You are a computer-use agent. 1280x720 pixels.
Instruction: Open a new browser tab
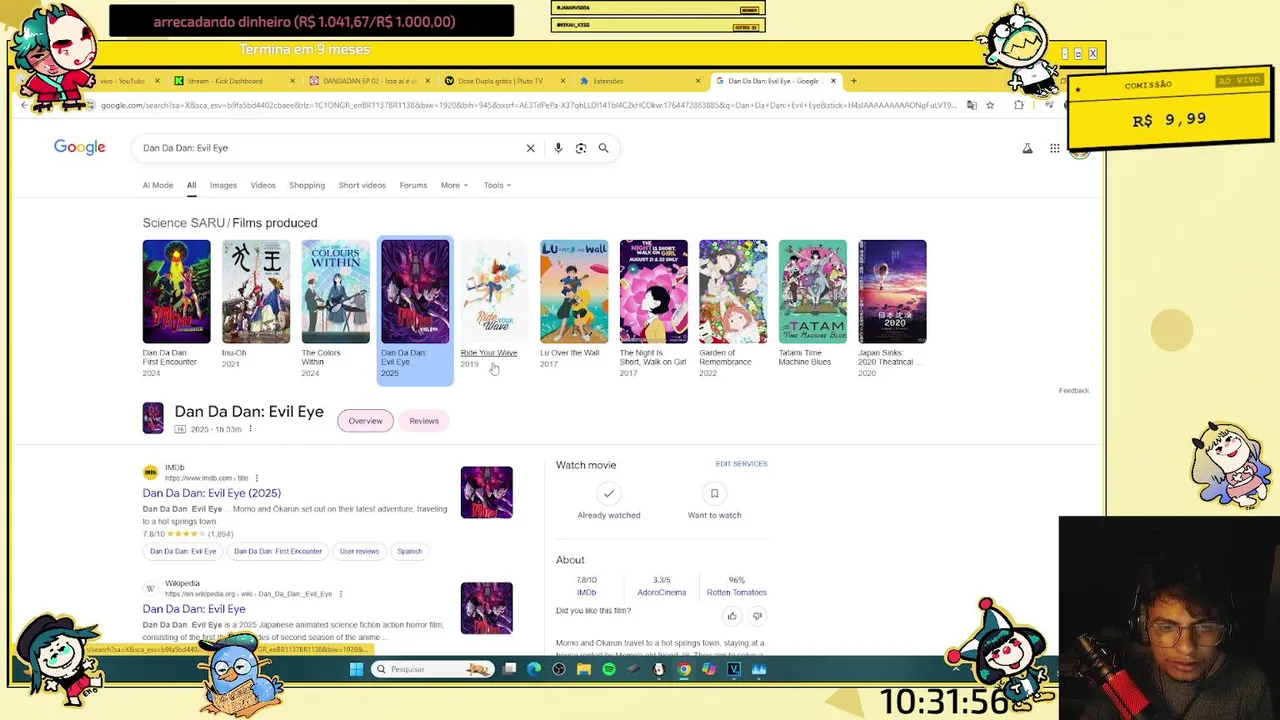pyautogui.click(x=853, y=81)
